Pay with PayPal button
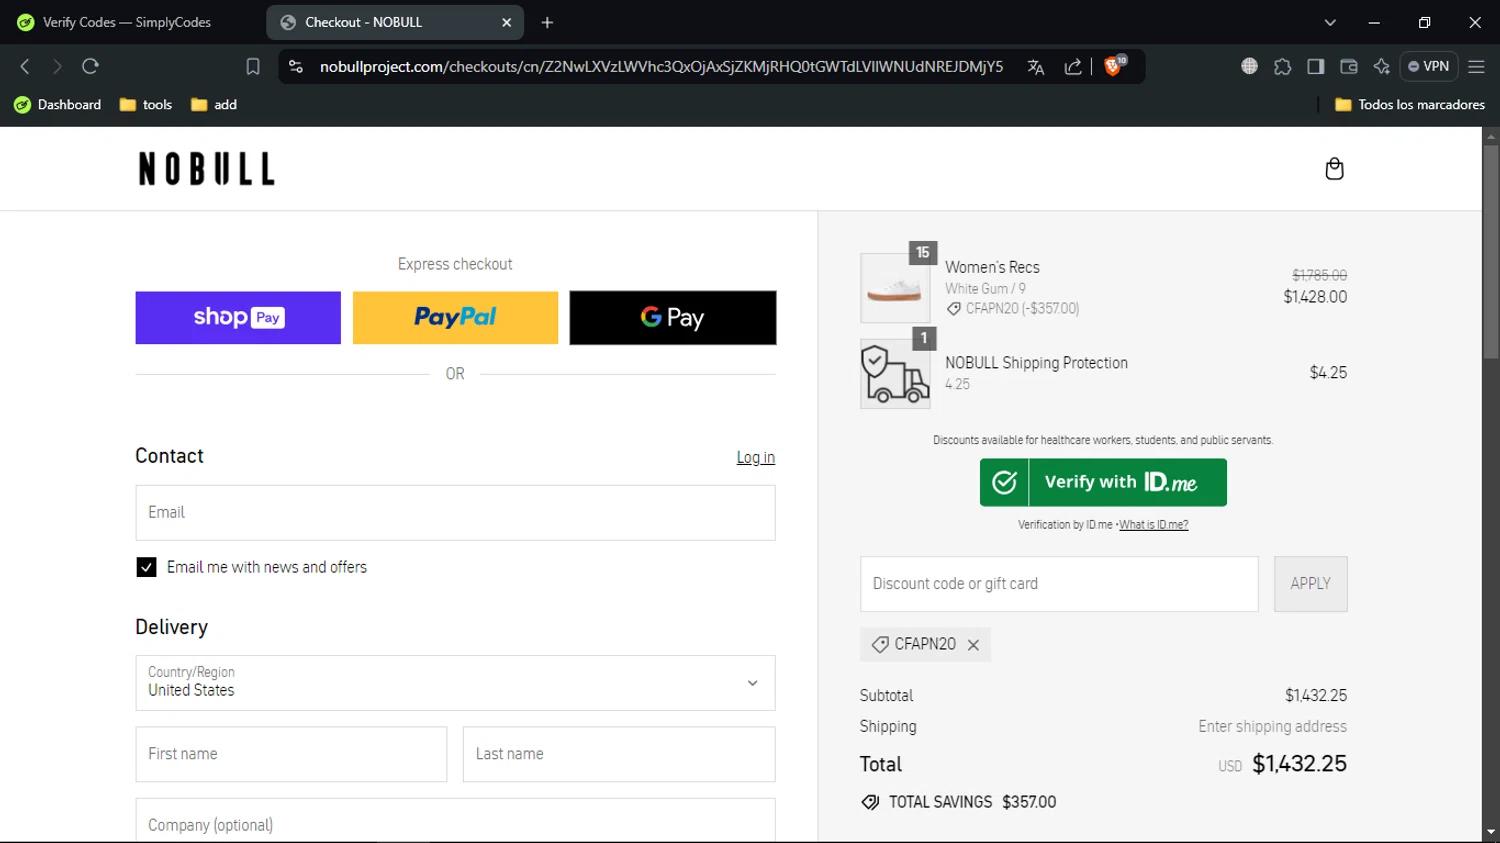The image size is (1500, 843). pyautogui.click(x=455, y=318)
